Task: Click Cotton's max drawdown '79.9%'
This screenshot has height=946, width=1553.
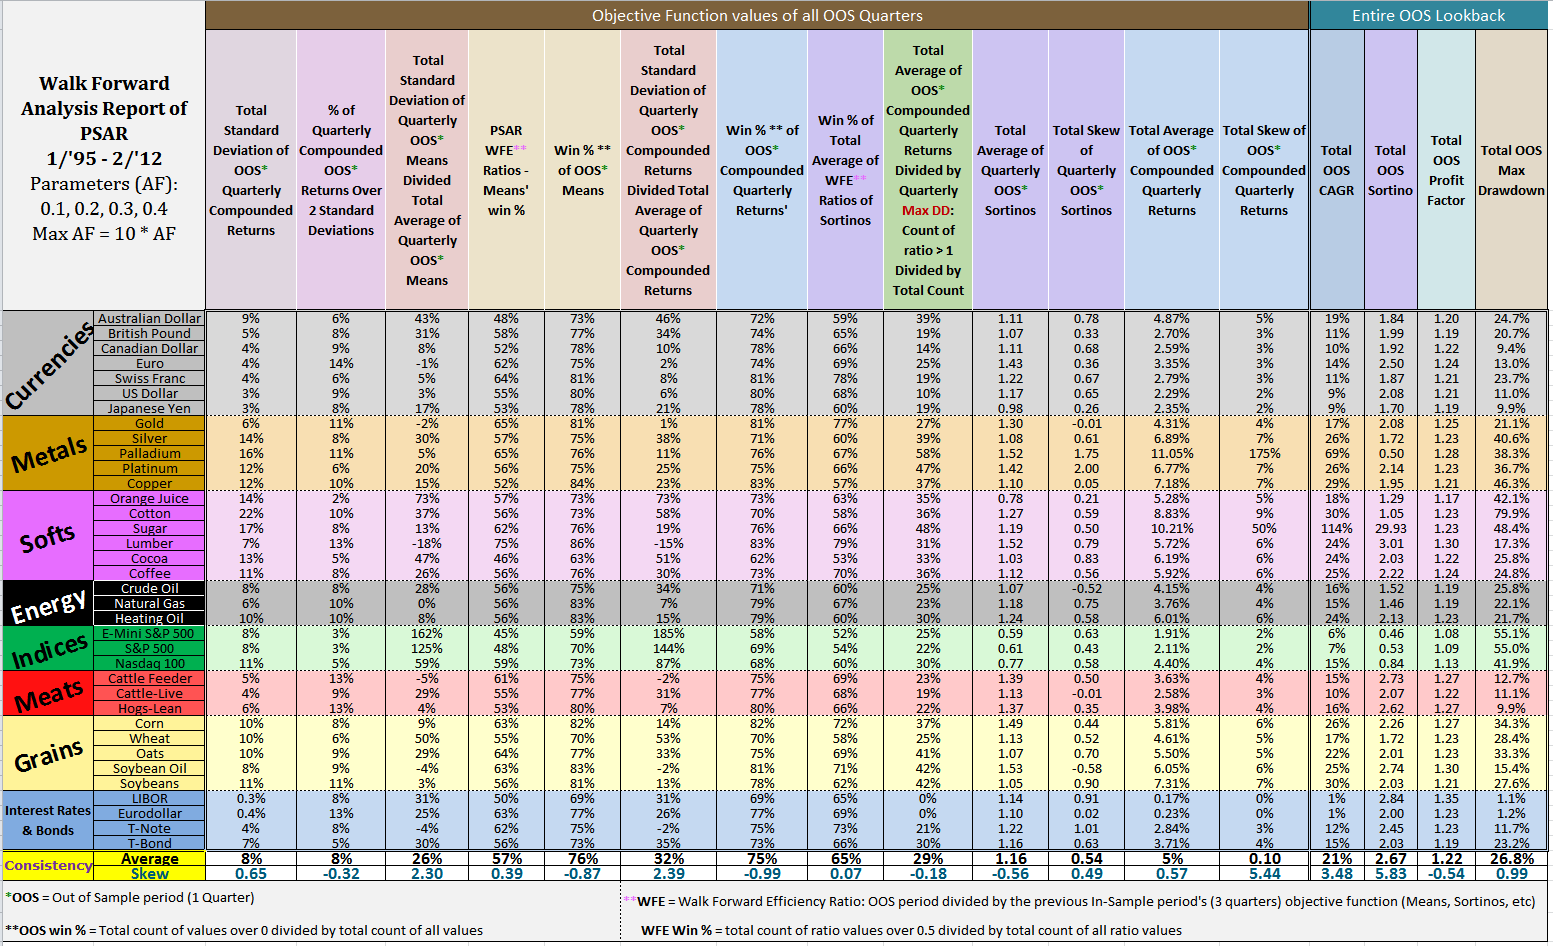Action: coord(1511,513)
